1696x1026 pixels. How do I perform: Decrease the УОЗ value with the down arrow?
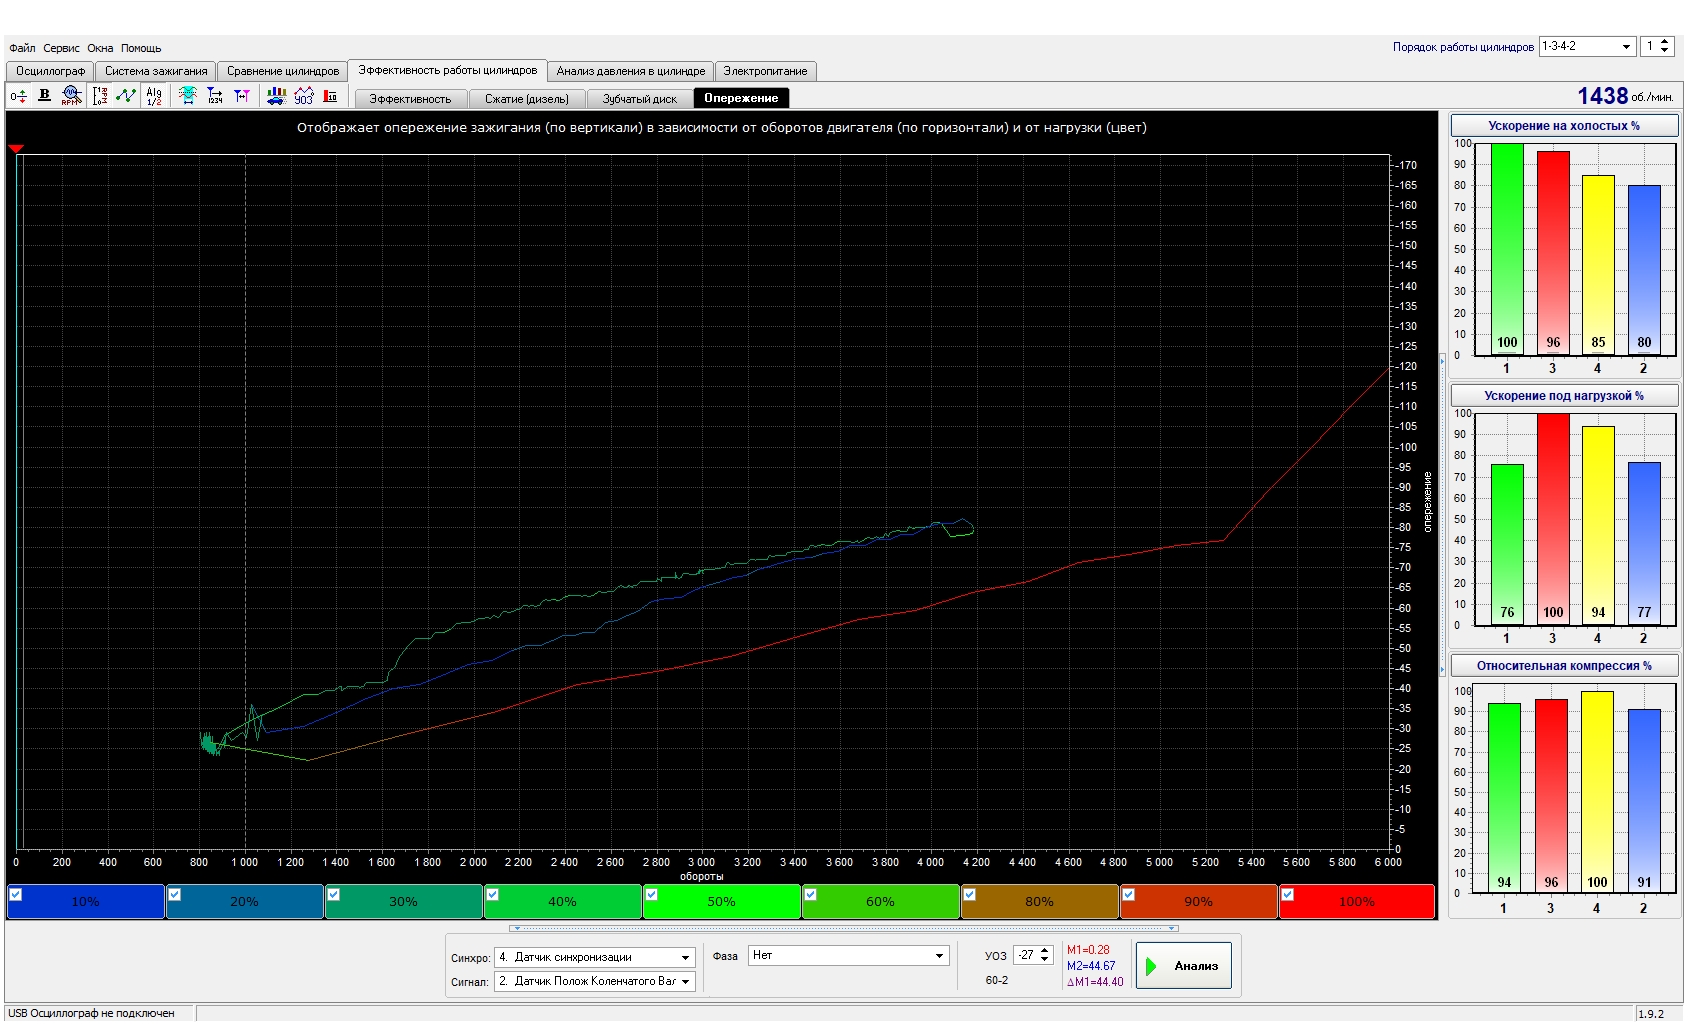[1045, 960]
